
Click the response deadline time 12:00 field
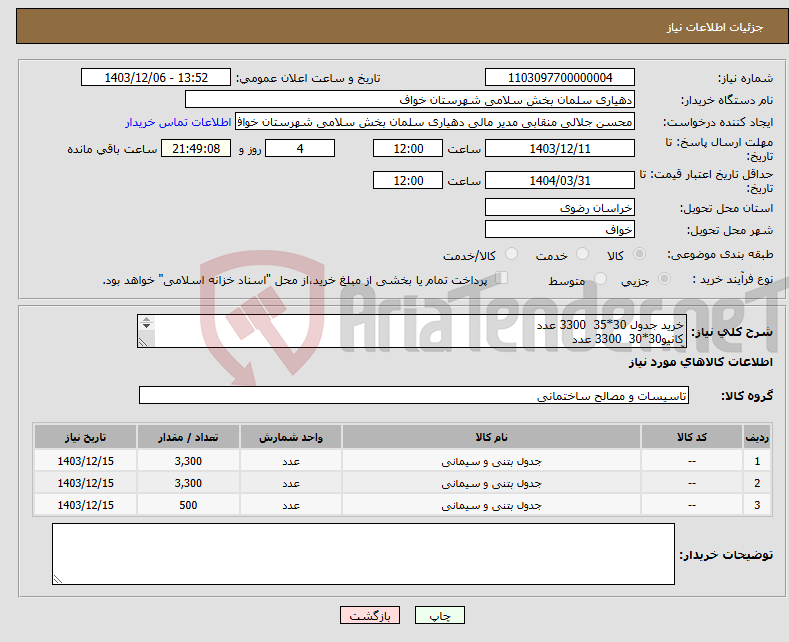(x=408, y=148)
